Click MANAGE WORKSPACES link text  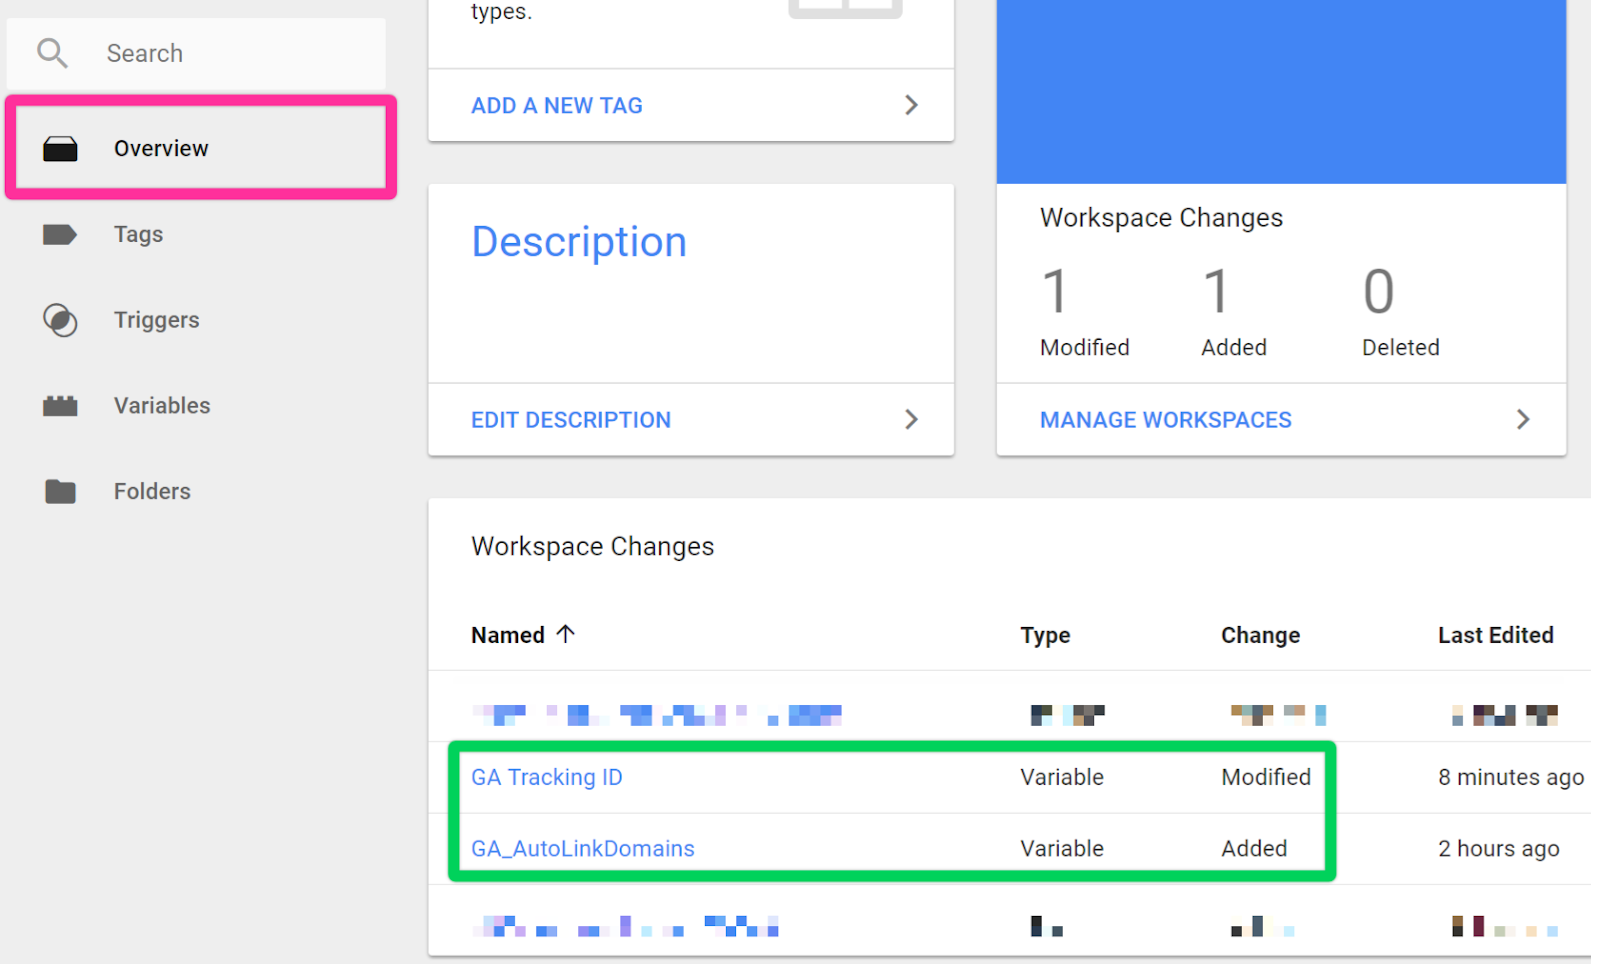(1165, 420)
